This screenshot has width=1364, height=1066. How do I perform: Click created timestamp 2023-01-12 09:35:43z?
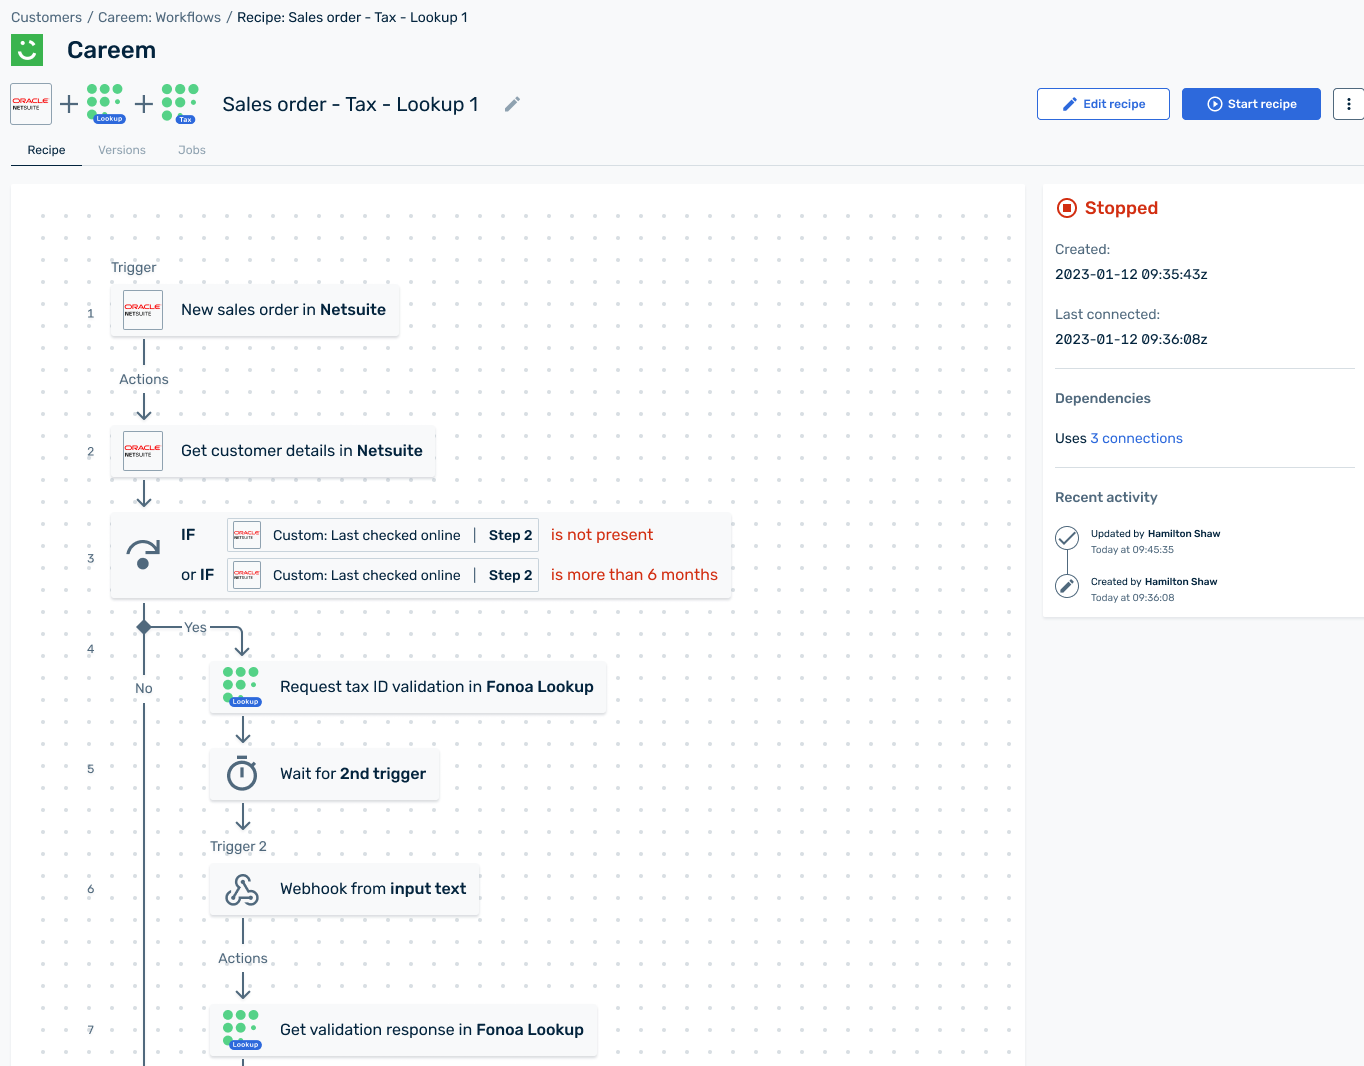point(1131,274)
